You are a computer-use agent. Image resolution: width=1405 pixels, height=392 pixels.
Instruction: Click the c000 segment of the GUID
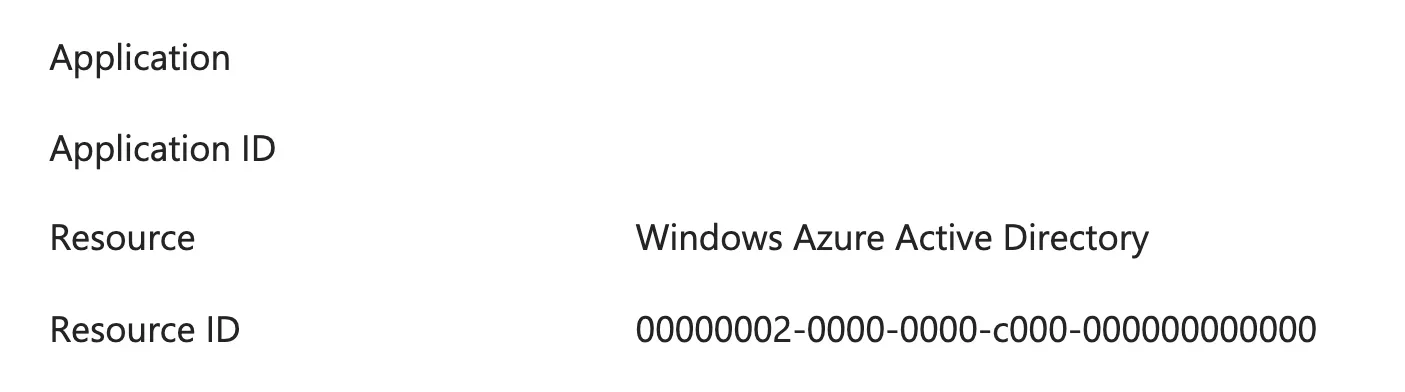(x=1031, y=329)
